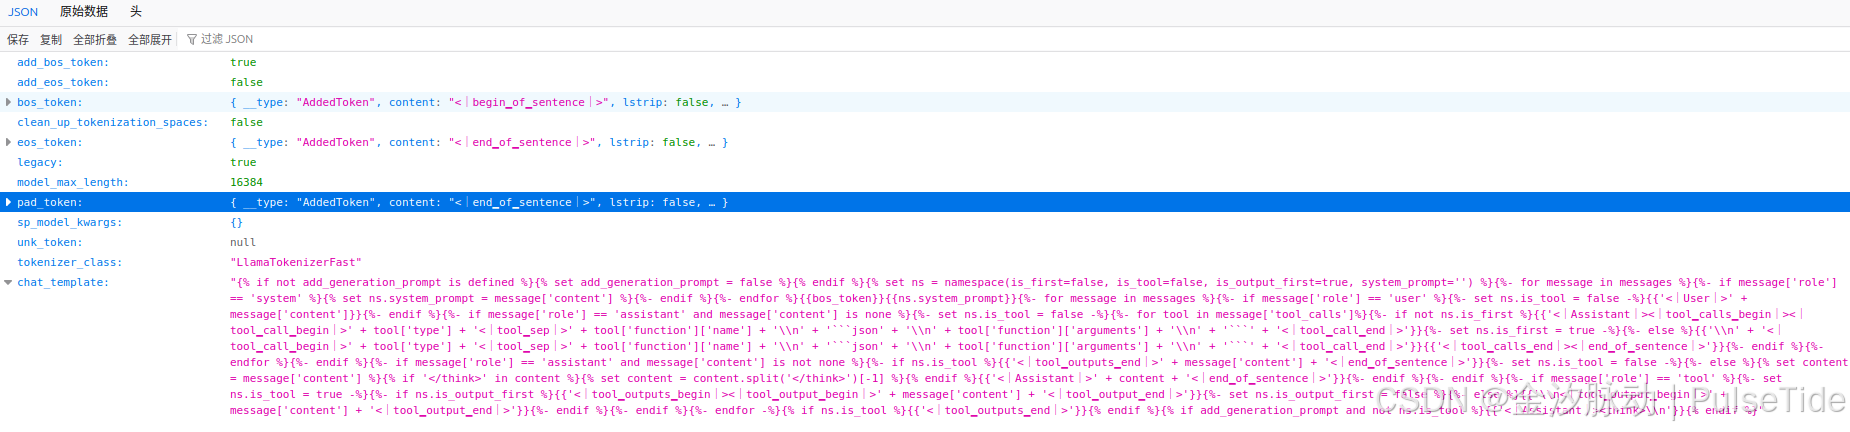Select the model_max_length key
Viewport: 1850px width, 432px height.
coord(73,182)
